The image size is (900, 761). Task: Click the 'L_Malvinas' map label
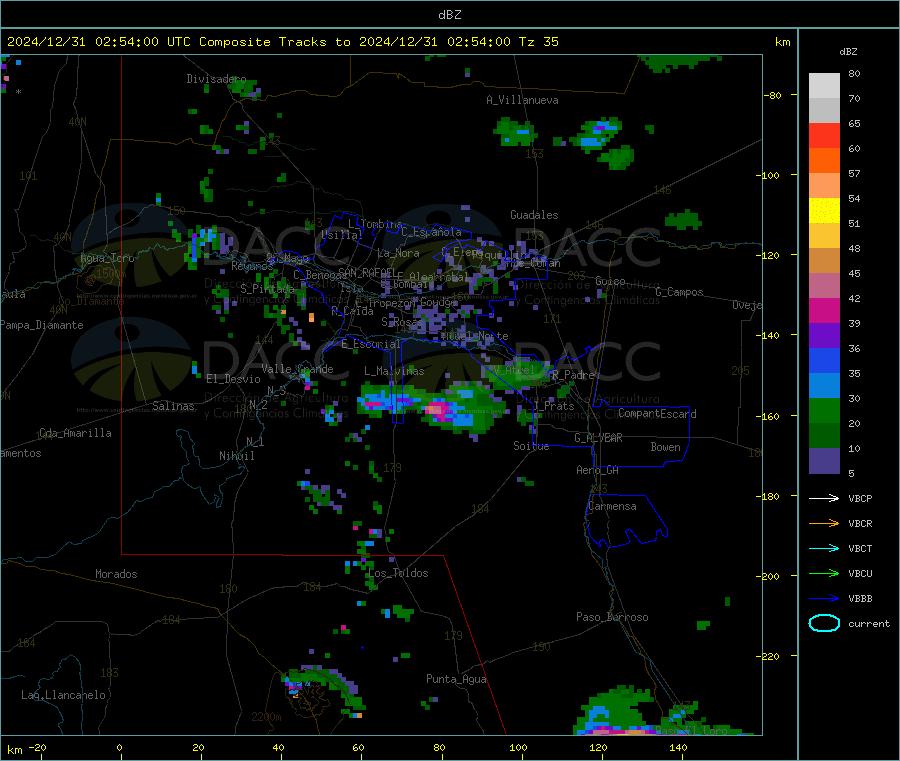394,371
